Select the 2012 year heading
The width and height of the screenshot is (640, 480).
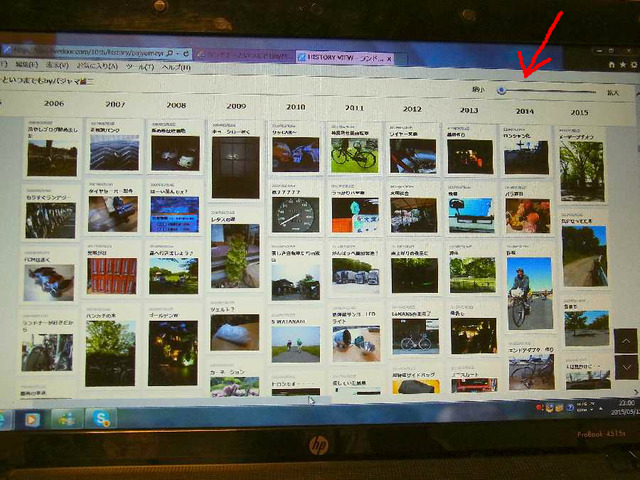pyautogui.click(x=412, y=109)
